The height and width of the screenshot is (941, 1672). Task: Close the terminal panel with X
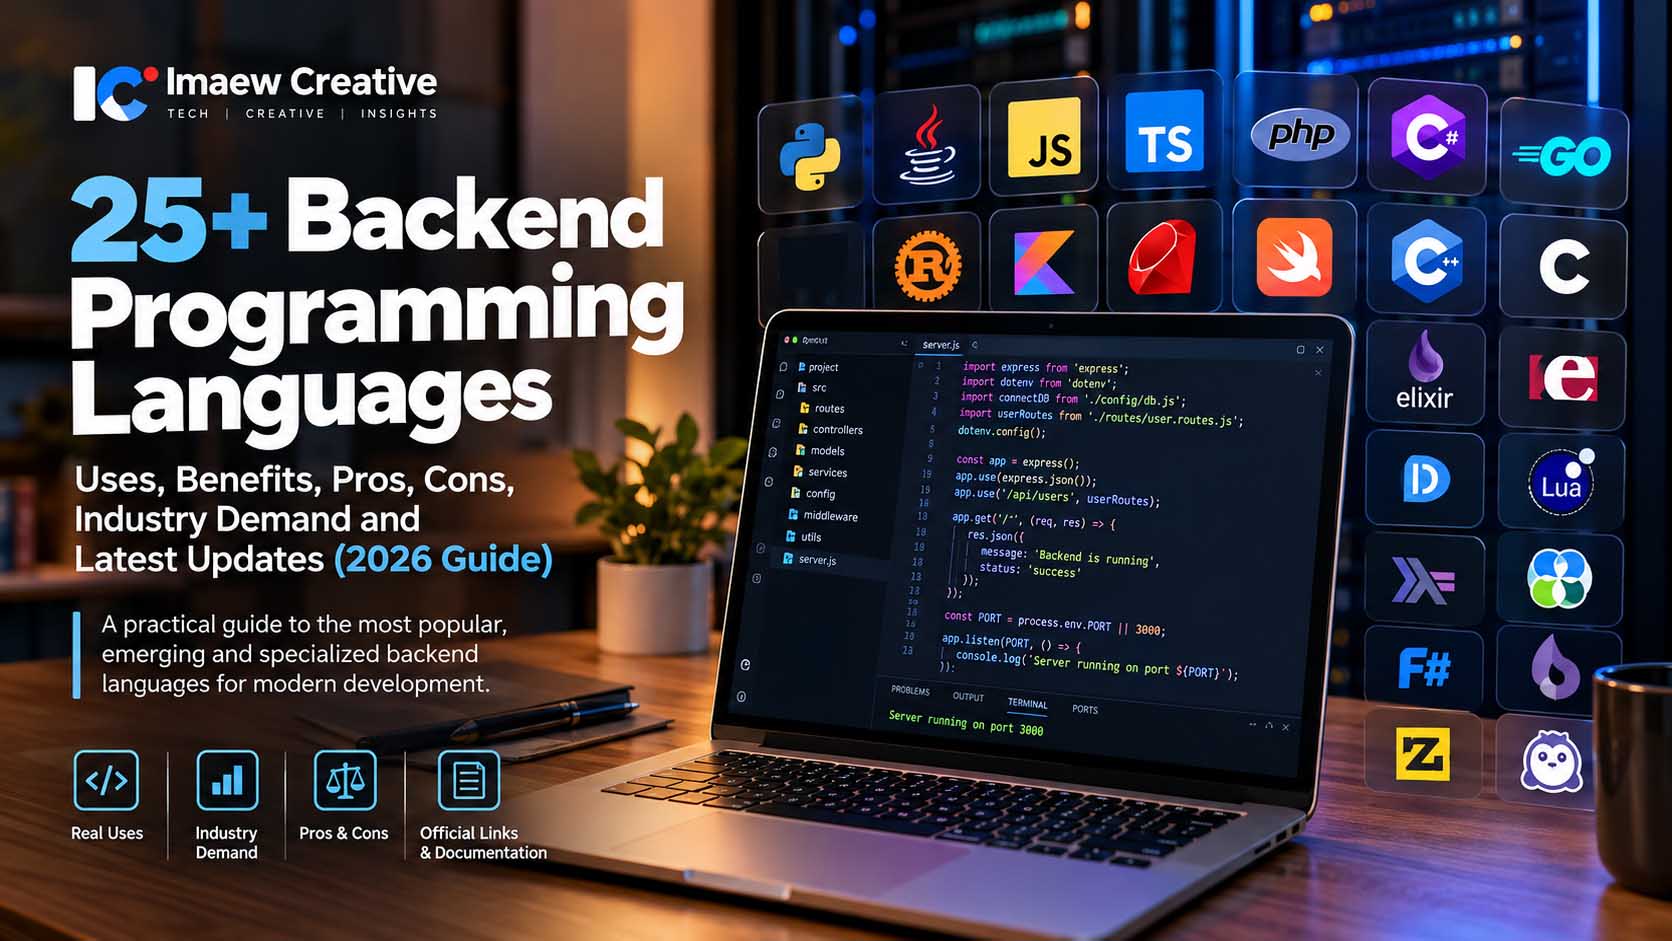(x=1286, y=727)
